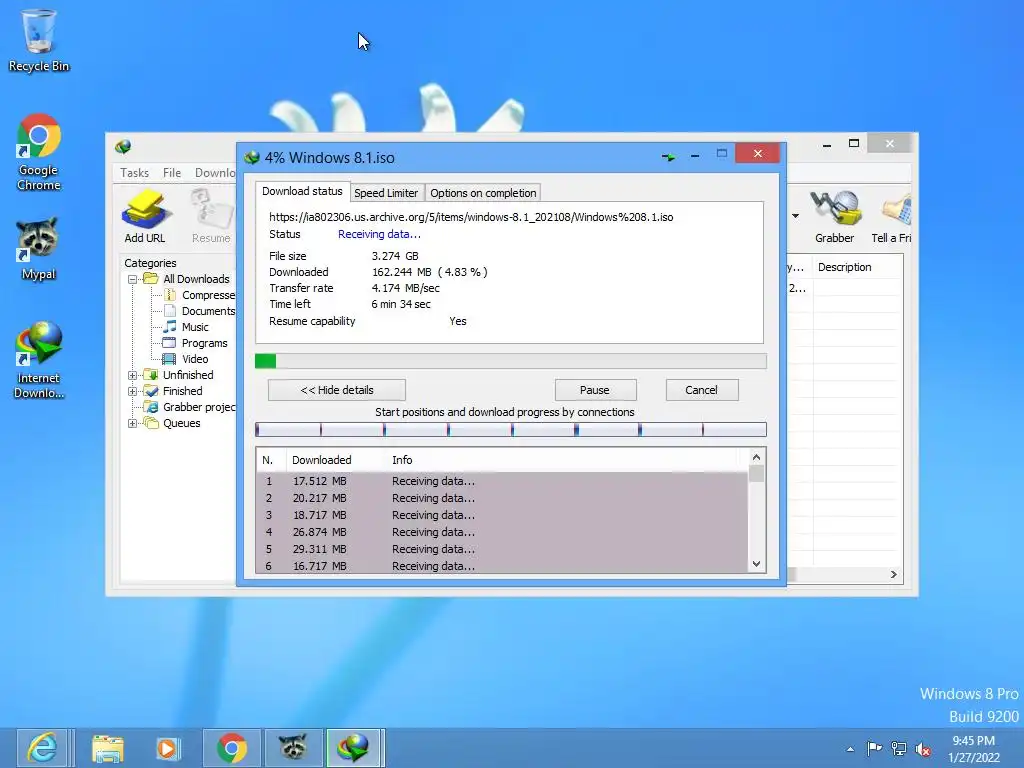Screen dimensions: 1024x768
Task: Click the Add URL toolbar icon
Action: pyautogui.click(x=145, y=216)
